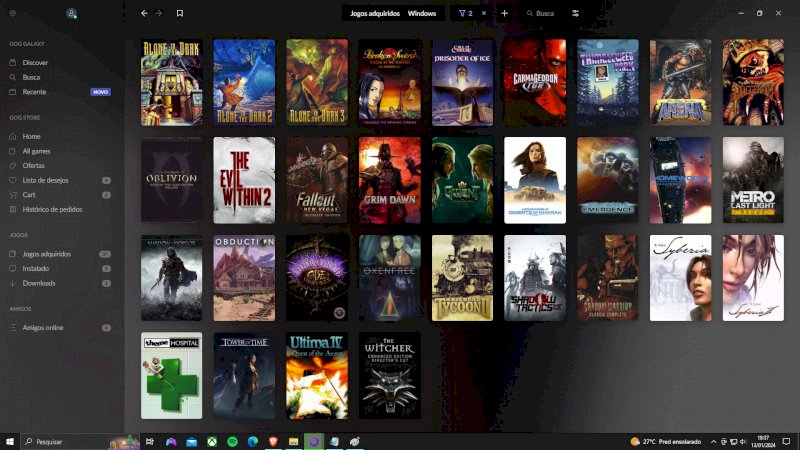The height and width of the screenshot is (450, 800).
Task: Go back using the left arrow
Action: click(x=144, y=13)
